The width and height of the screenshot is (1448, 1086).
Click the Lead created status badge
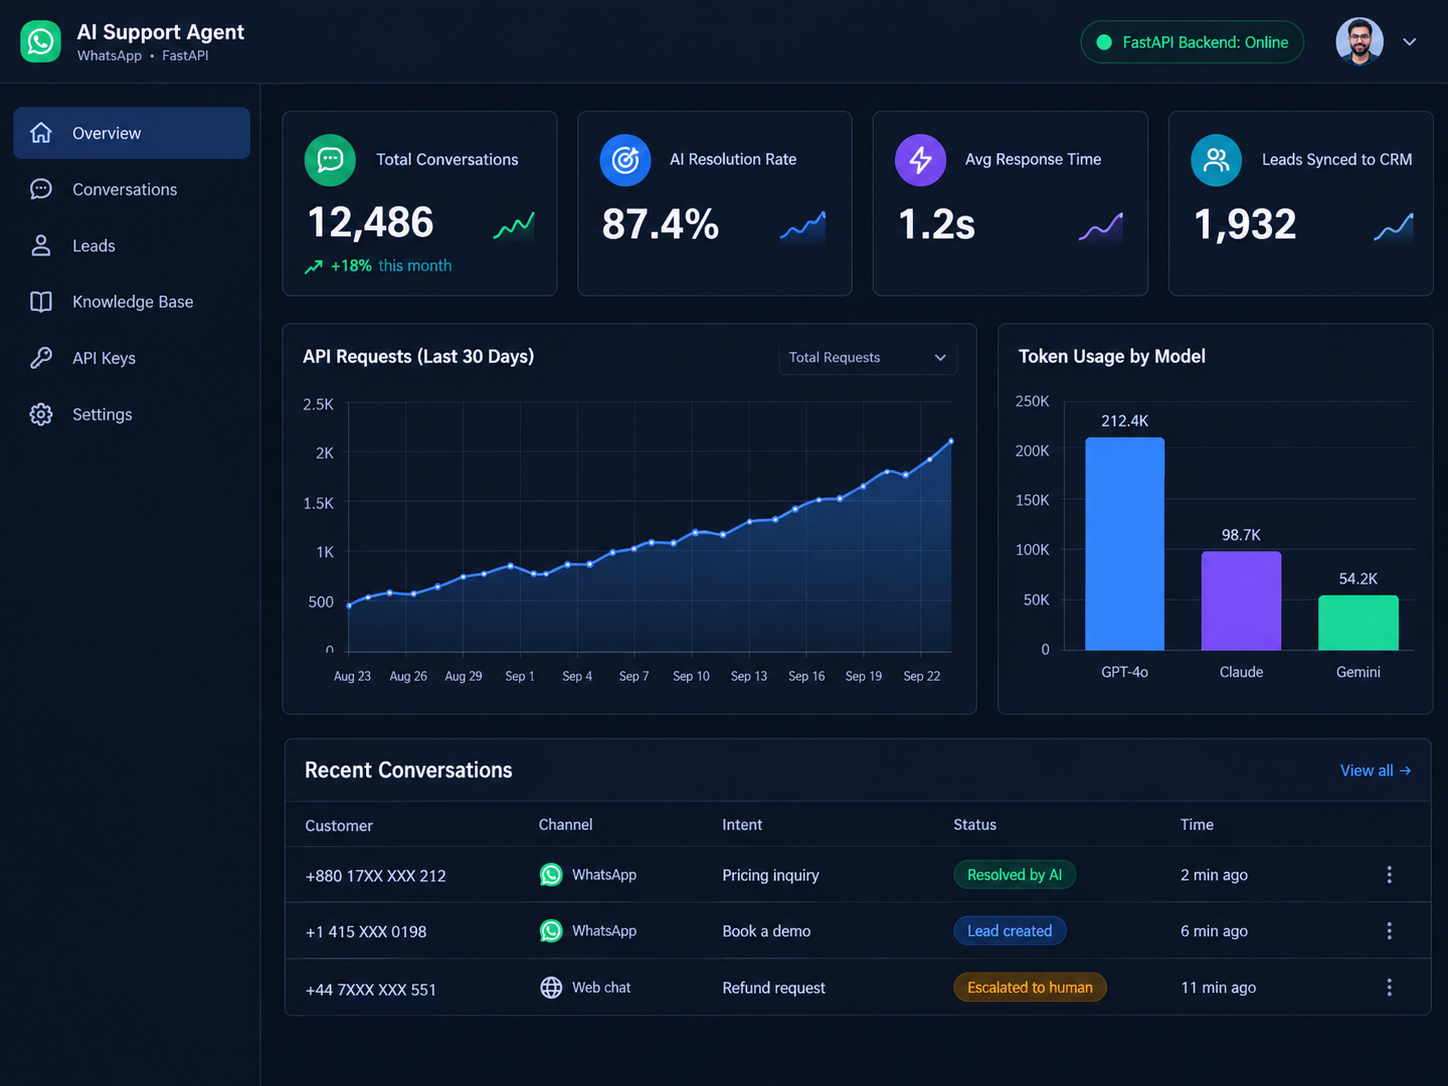tap(1009, 931)
